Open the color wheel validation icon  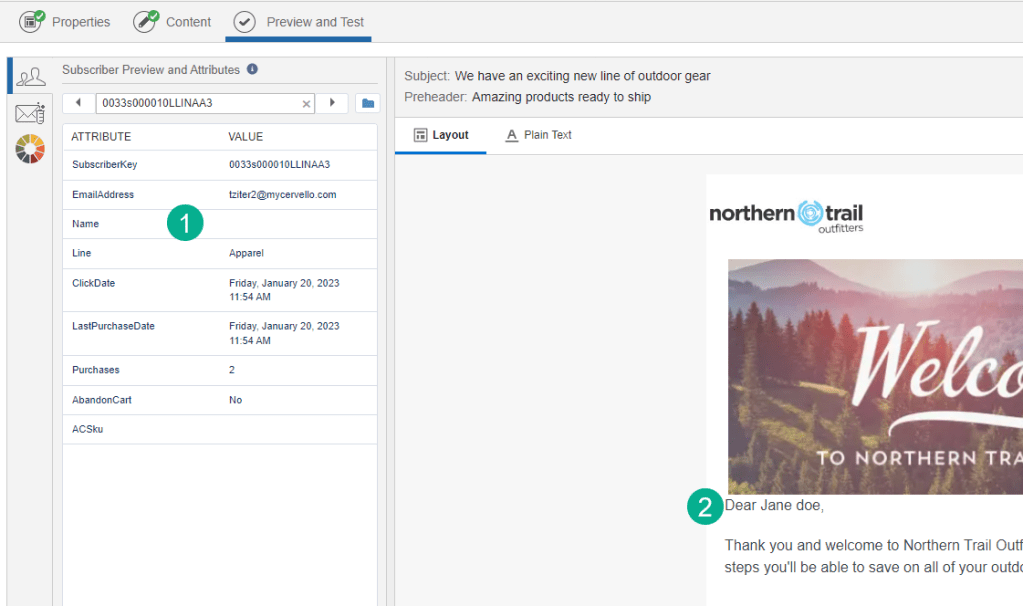pos(30,149)
